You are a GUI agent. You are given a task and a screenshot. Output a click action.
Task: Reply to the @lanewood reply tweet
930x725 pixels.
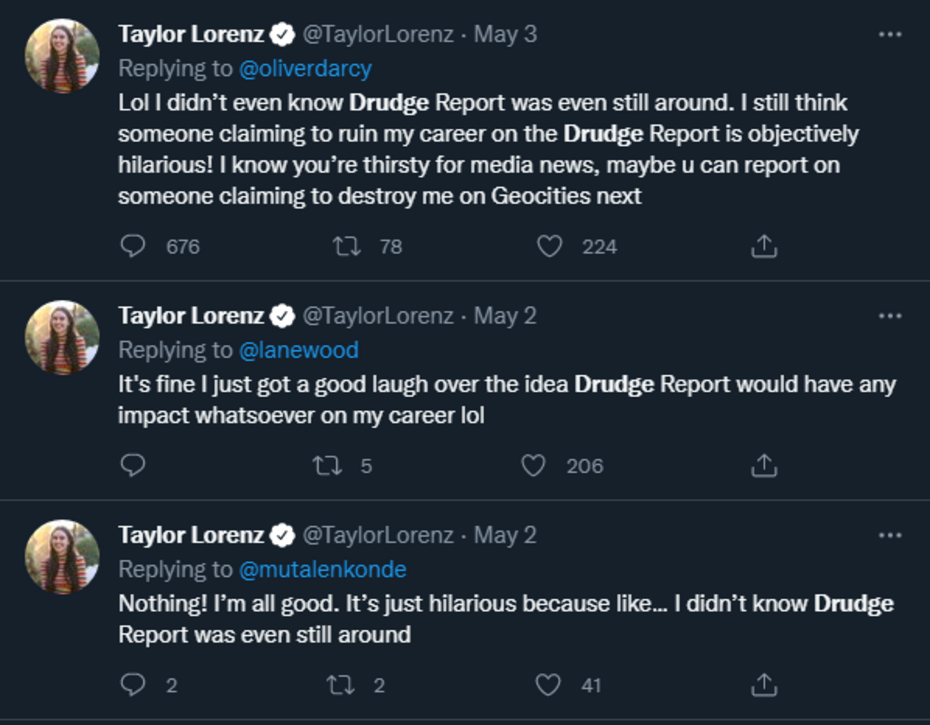[x=133, y=465]
